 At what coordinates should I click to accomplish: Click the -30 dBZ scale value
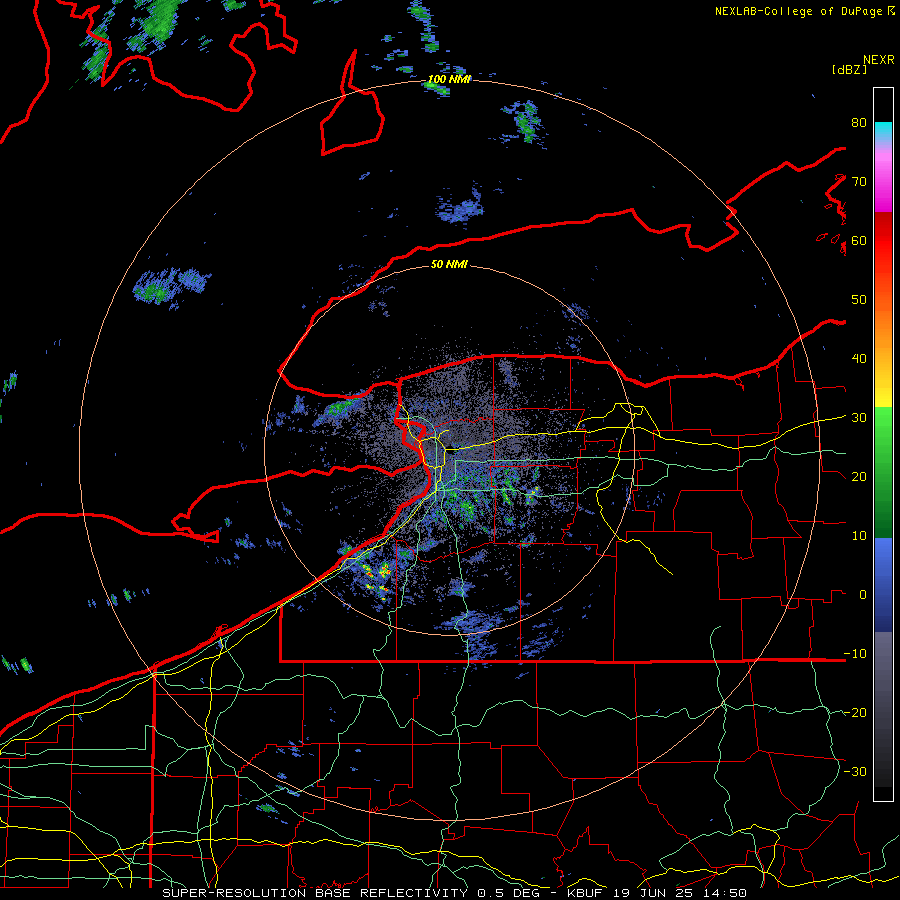click(855, 771)
